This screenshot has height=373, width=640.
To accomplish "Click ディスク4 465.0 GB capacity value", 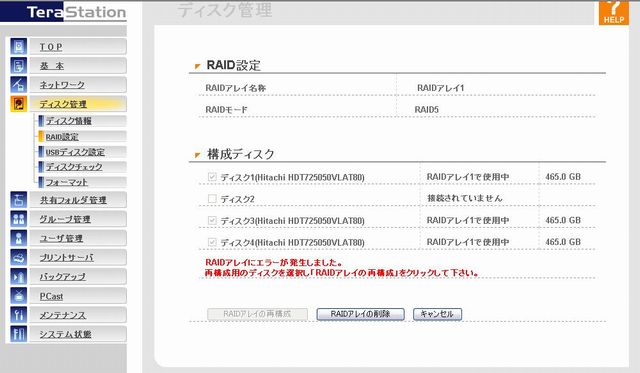I will tap(563, 242).
